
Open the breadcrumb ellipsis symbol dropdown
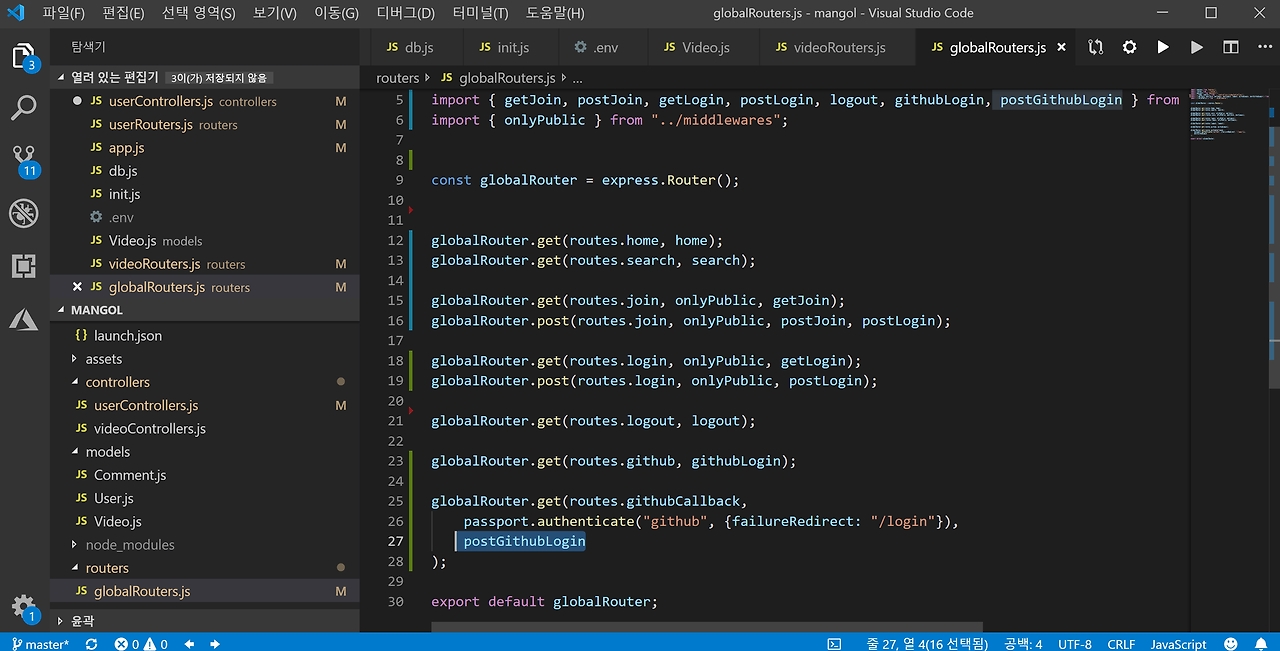tap(577, 78)
